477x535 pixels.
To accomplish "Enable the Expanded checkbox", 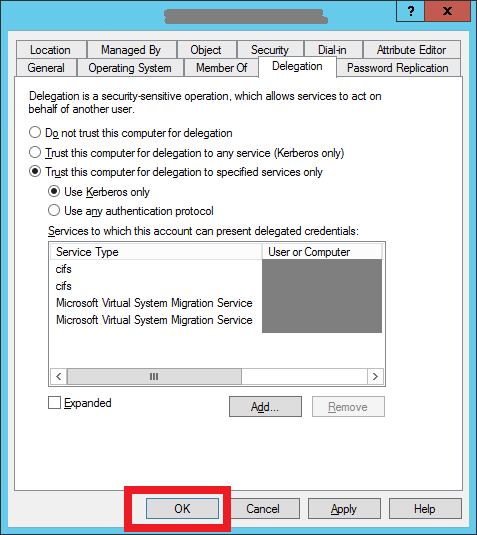I will (54, 403).
